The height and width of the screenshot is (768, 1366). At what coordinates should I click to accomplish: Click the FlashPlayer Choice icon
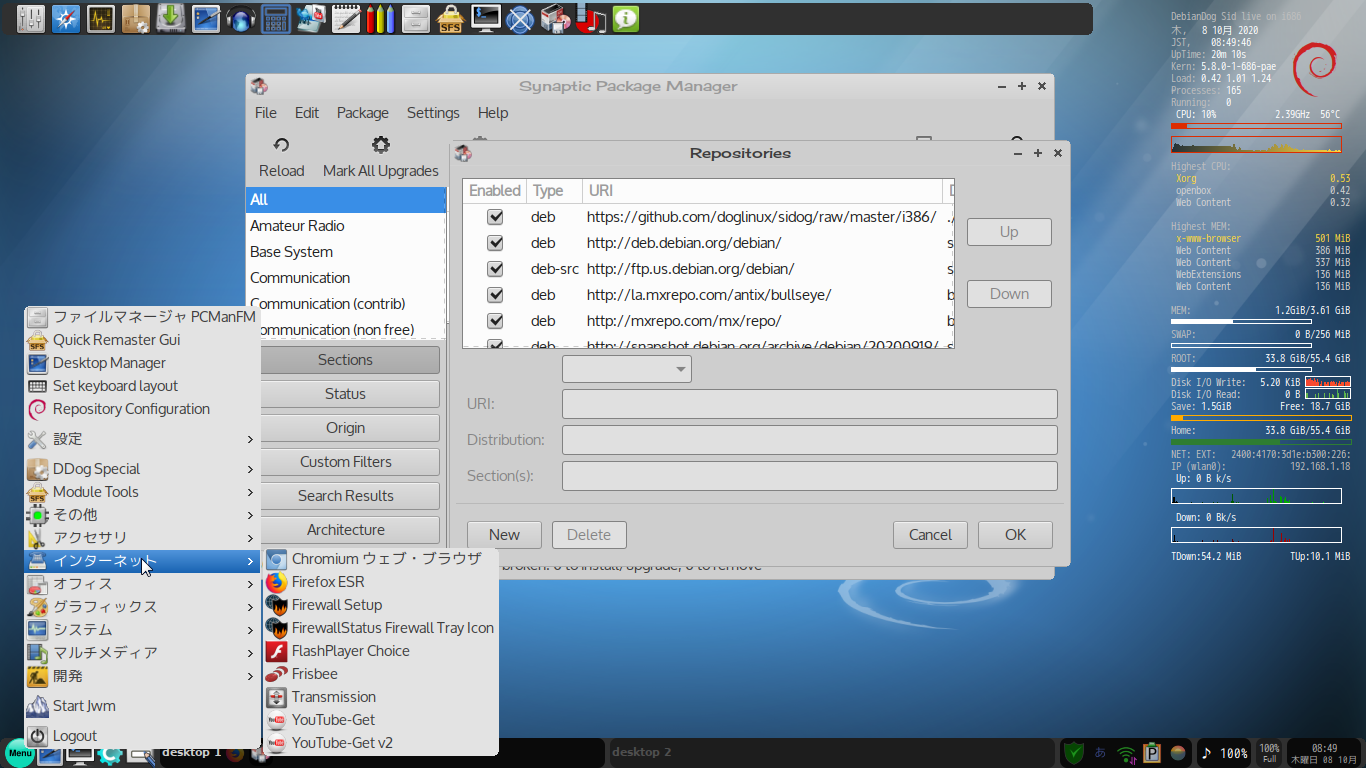276,651
